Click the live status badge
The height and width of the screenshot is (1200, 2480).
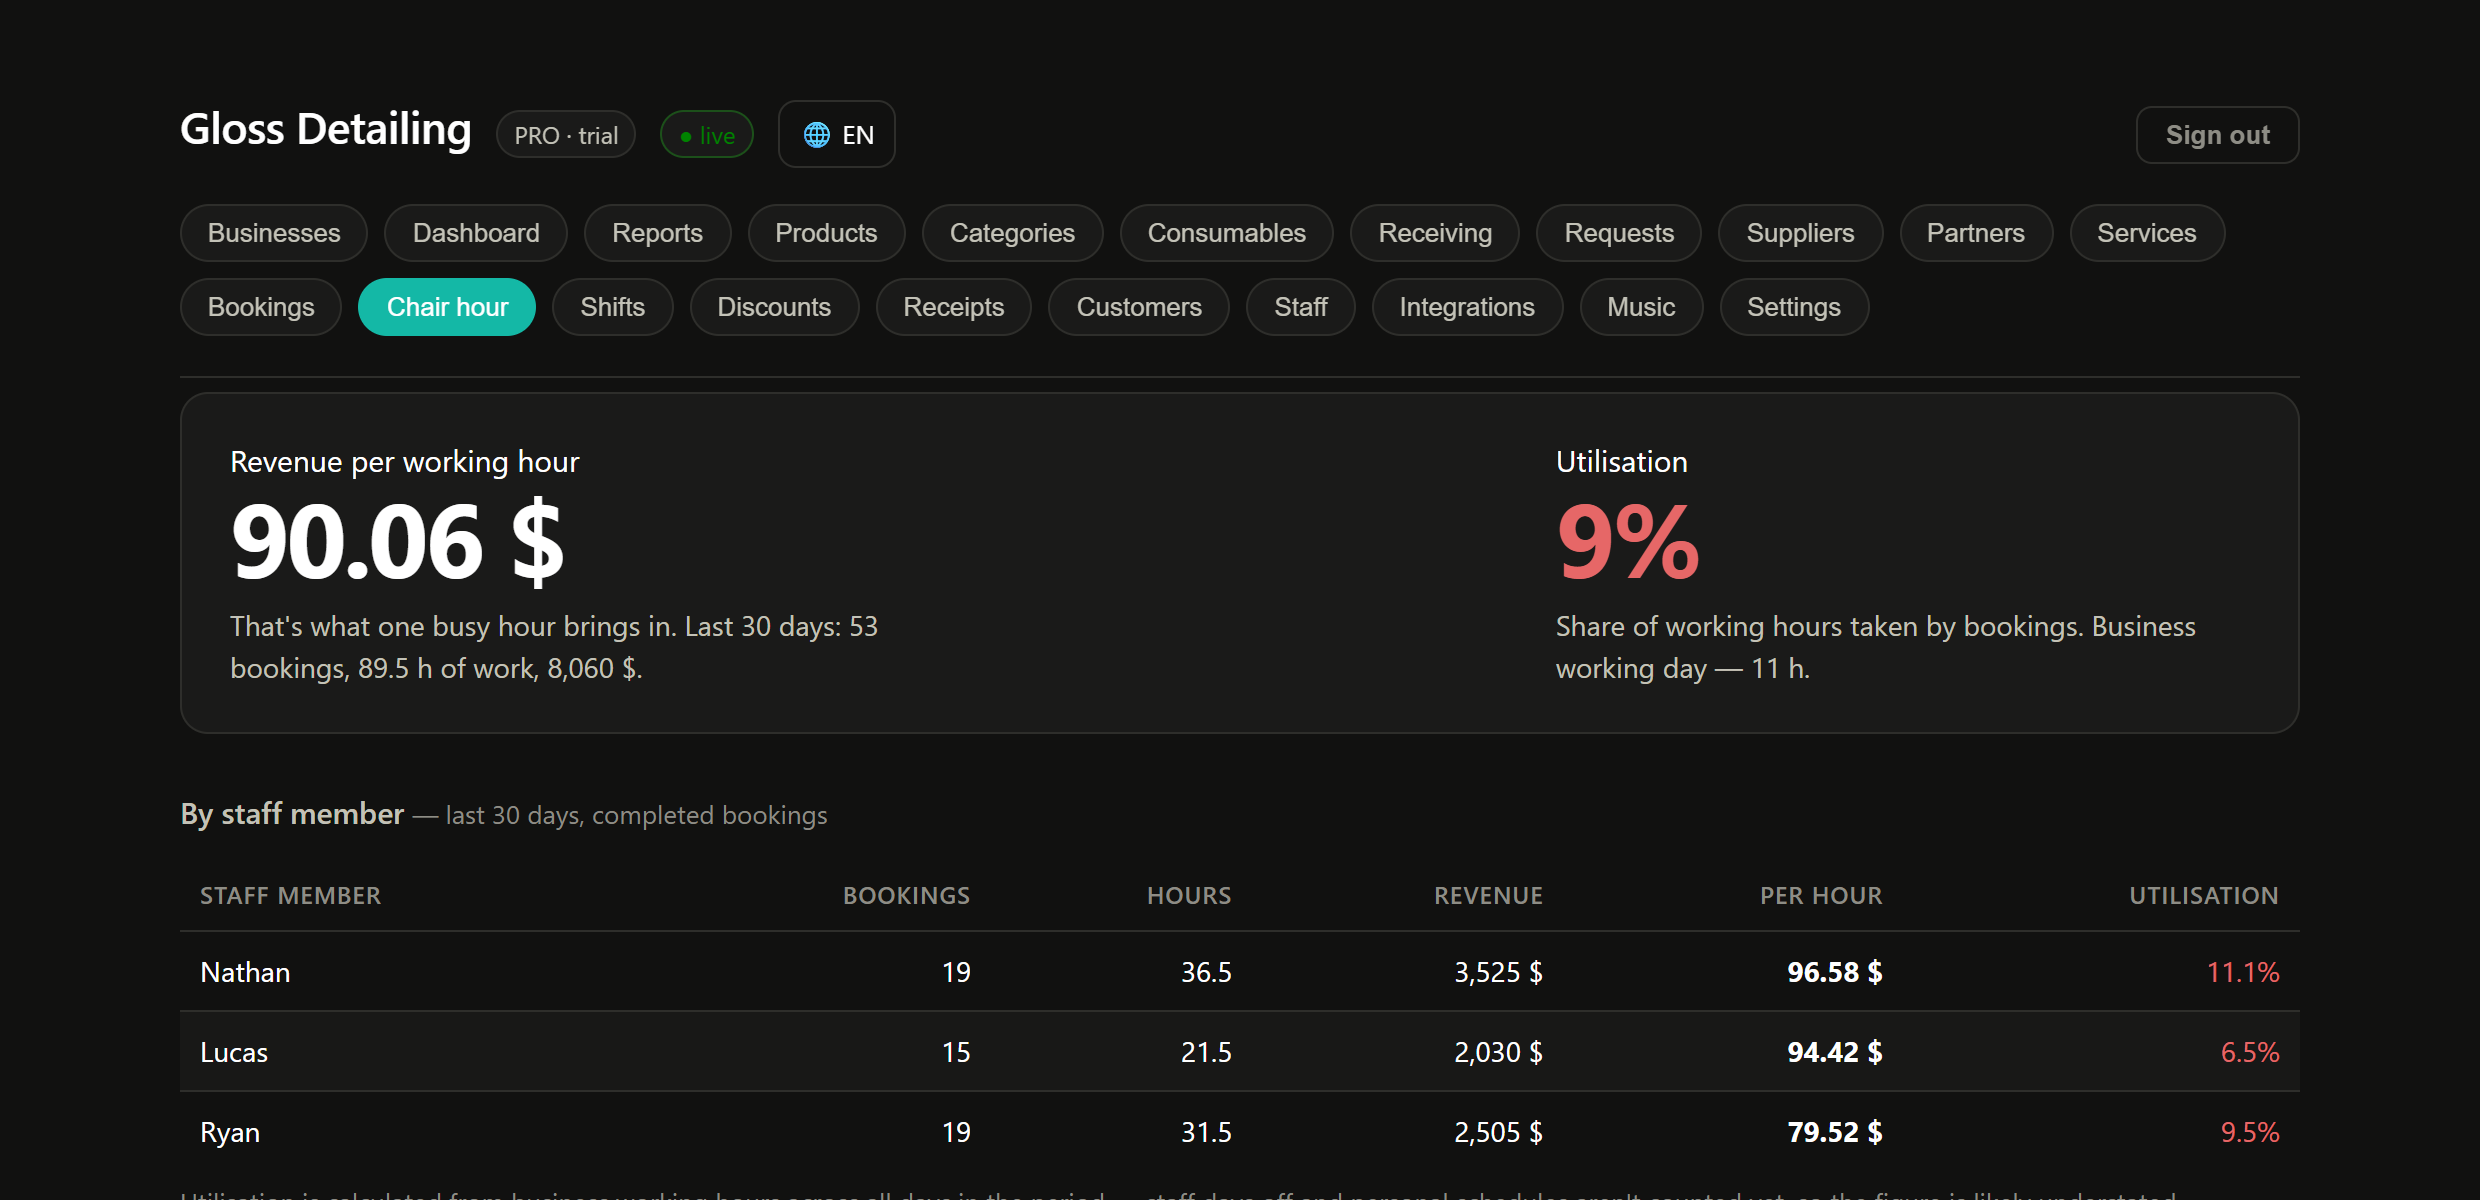click(707, 135)
